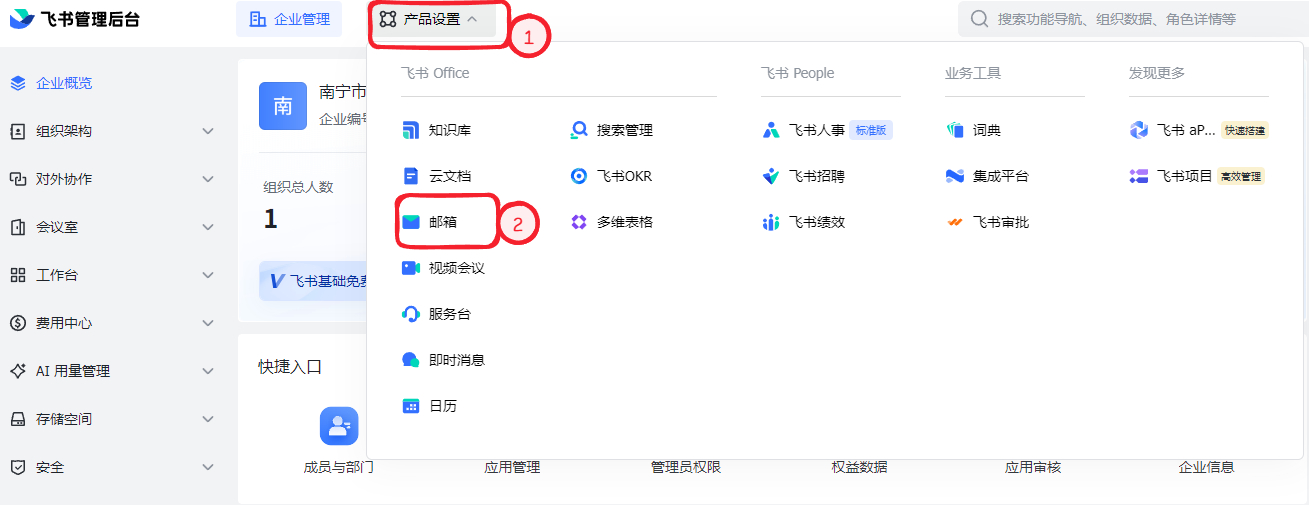Viewport: 1309px width, 505px height.
Task: Click the 即时消息 chat icon
Action: (x=410, y=360)
